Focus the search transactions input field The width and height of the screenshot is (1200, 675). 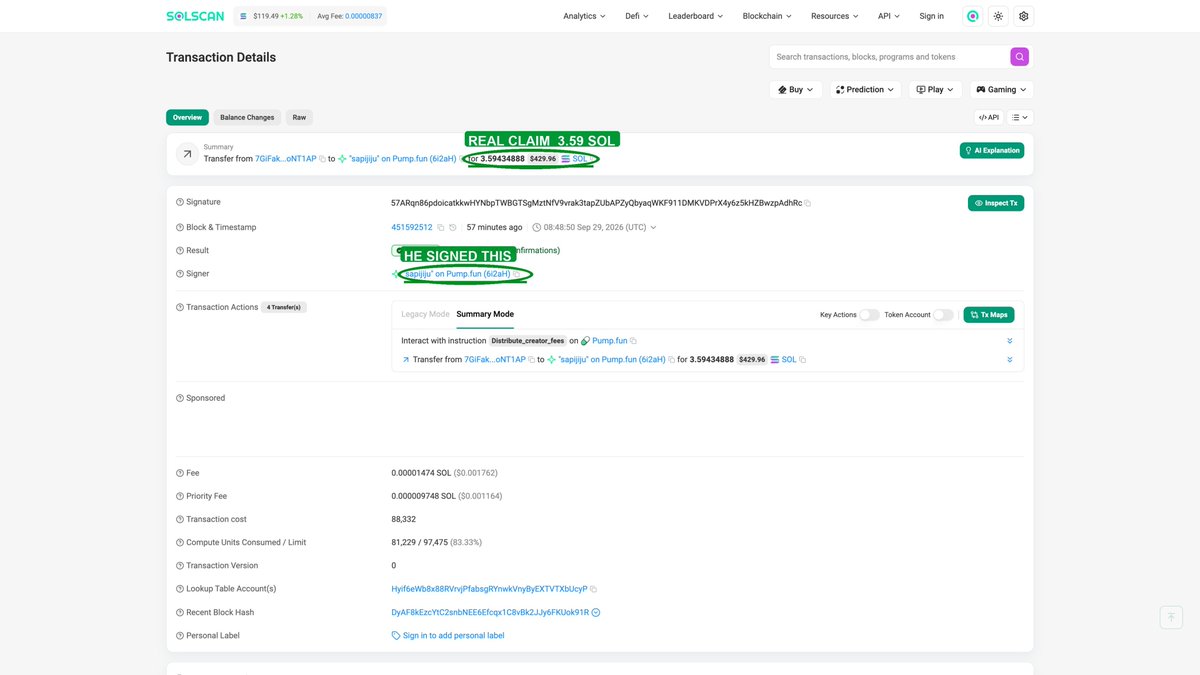889,57
